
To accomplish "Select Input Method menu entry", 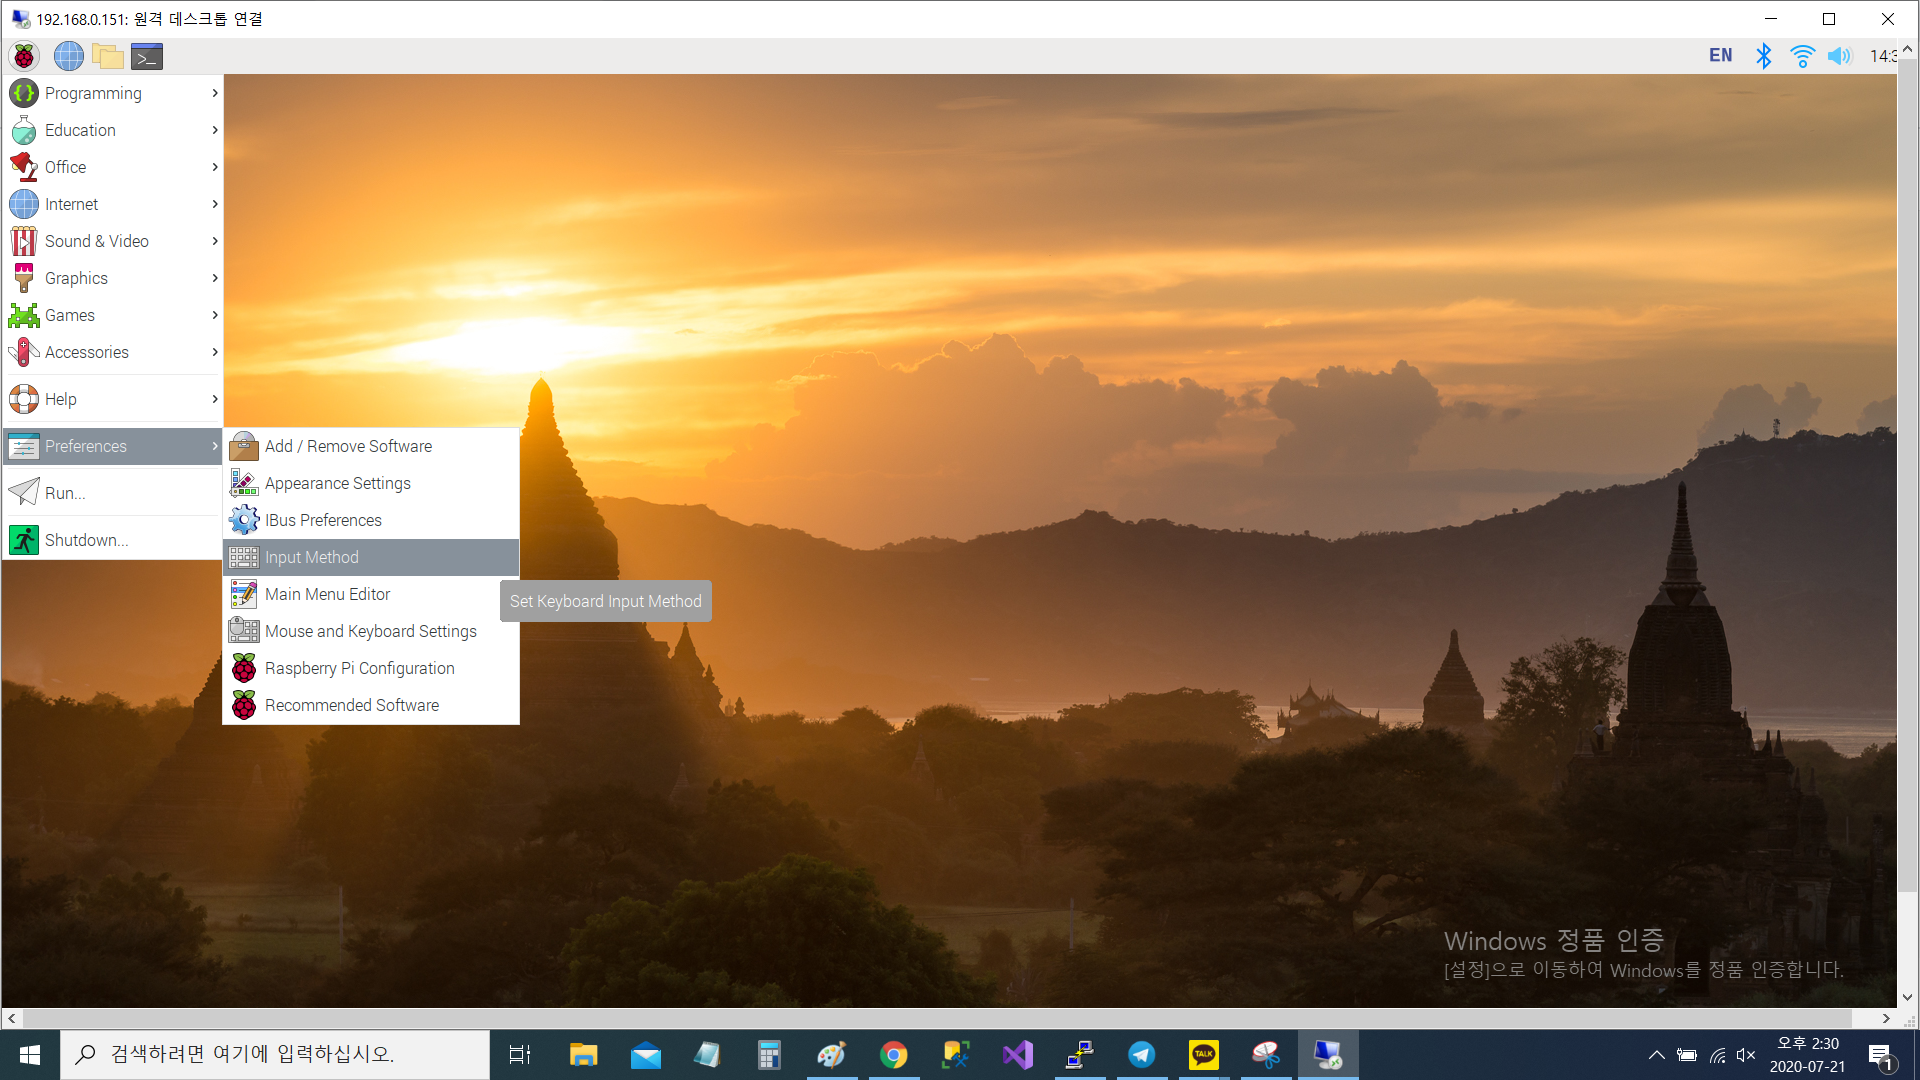I will click(x=370, y=557).
